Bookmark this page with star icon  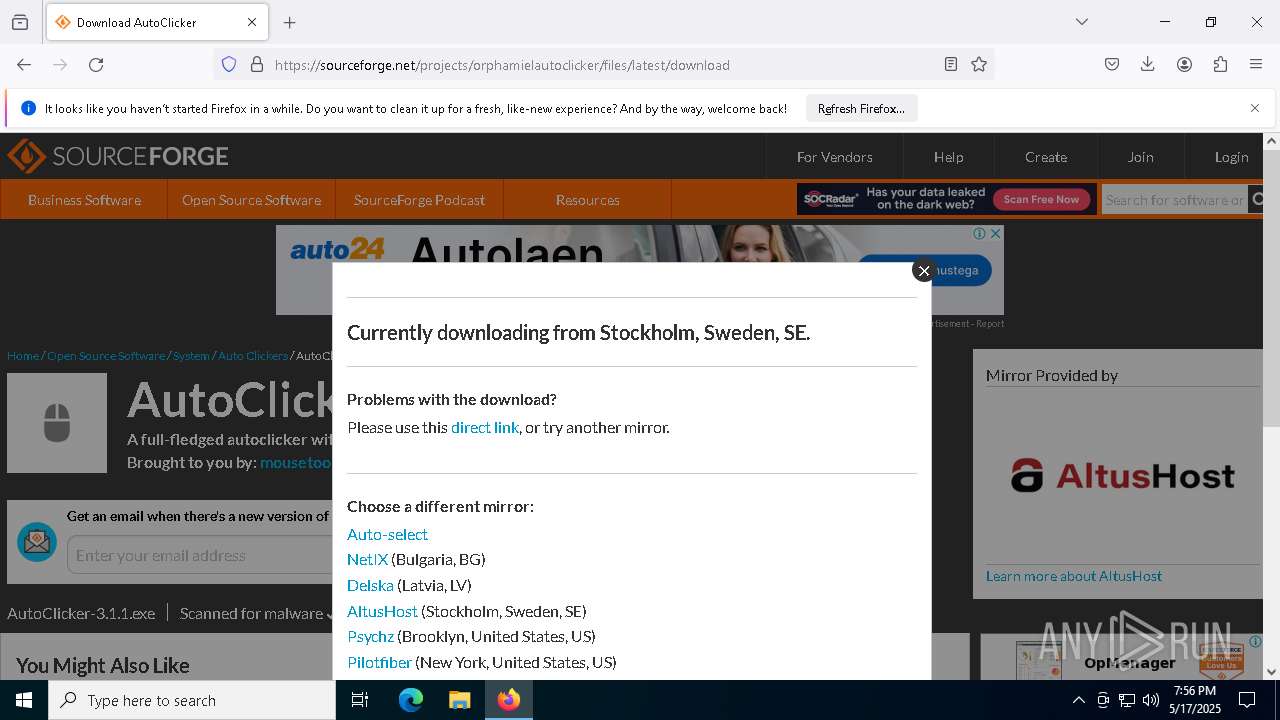pos(979,64)
